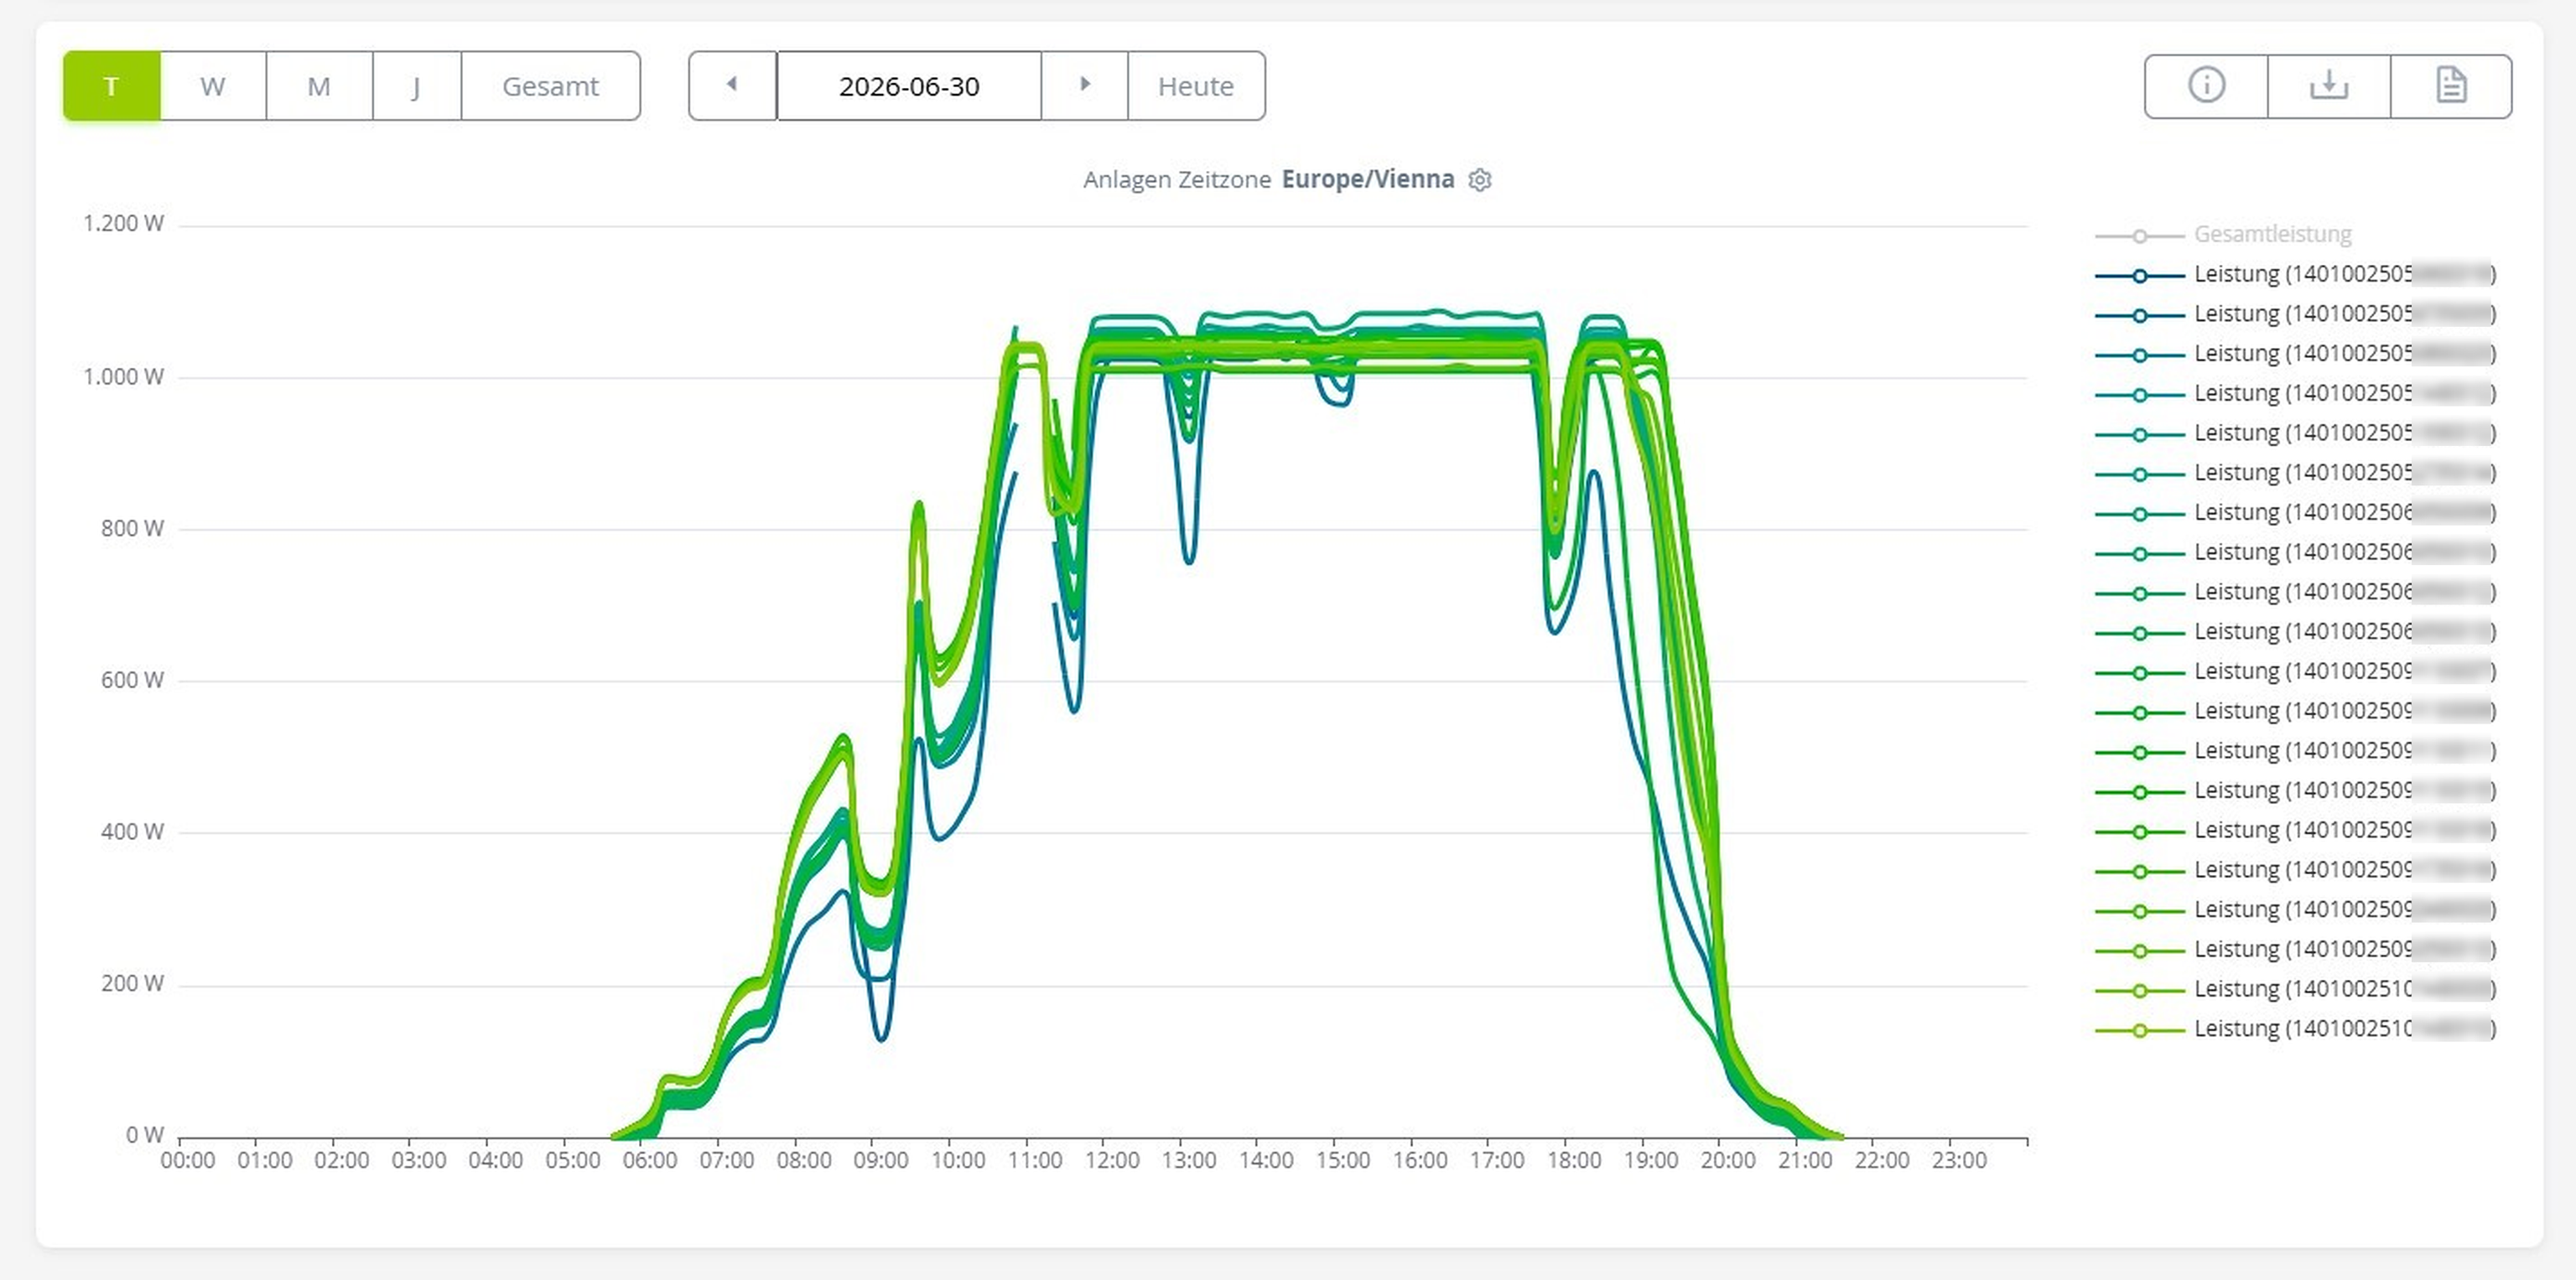
Task: Click the 00:00 time axis label
Action: point(188,1161)
